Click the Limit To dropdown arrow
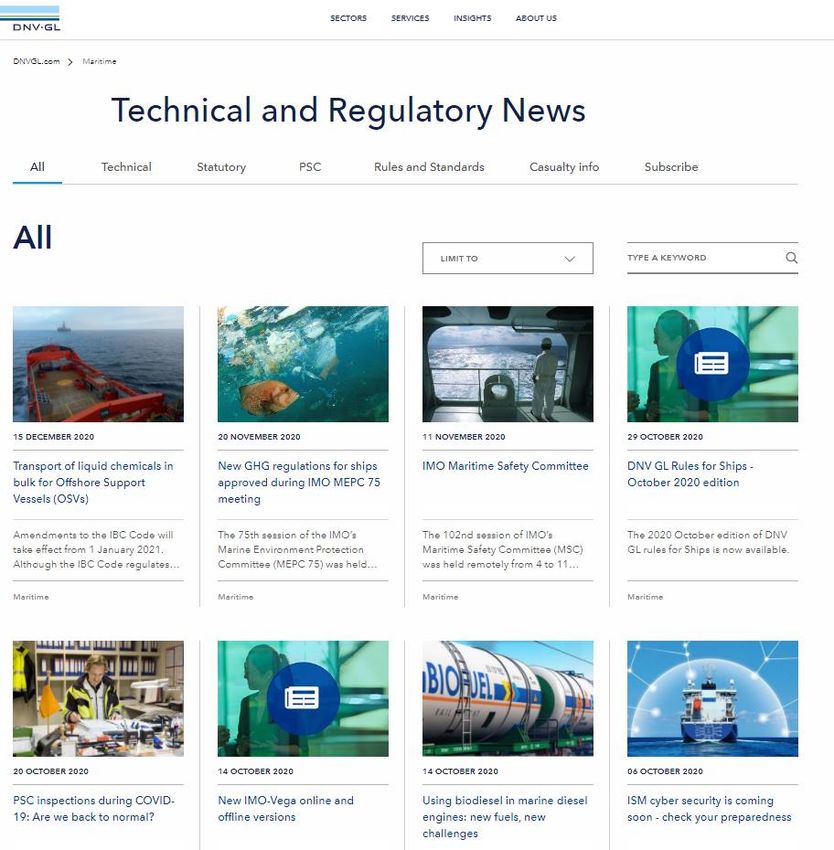The width and height of the screenshot is (834, 850). pos(569,259)
